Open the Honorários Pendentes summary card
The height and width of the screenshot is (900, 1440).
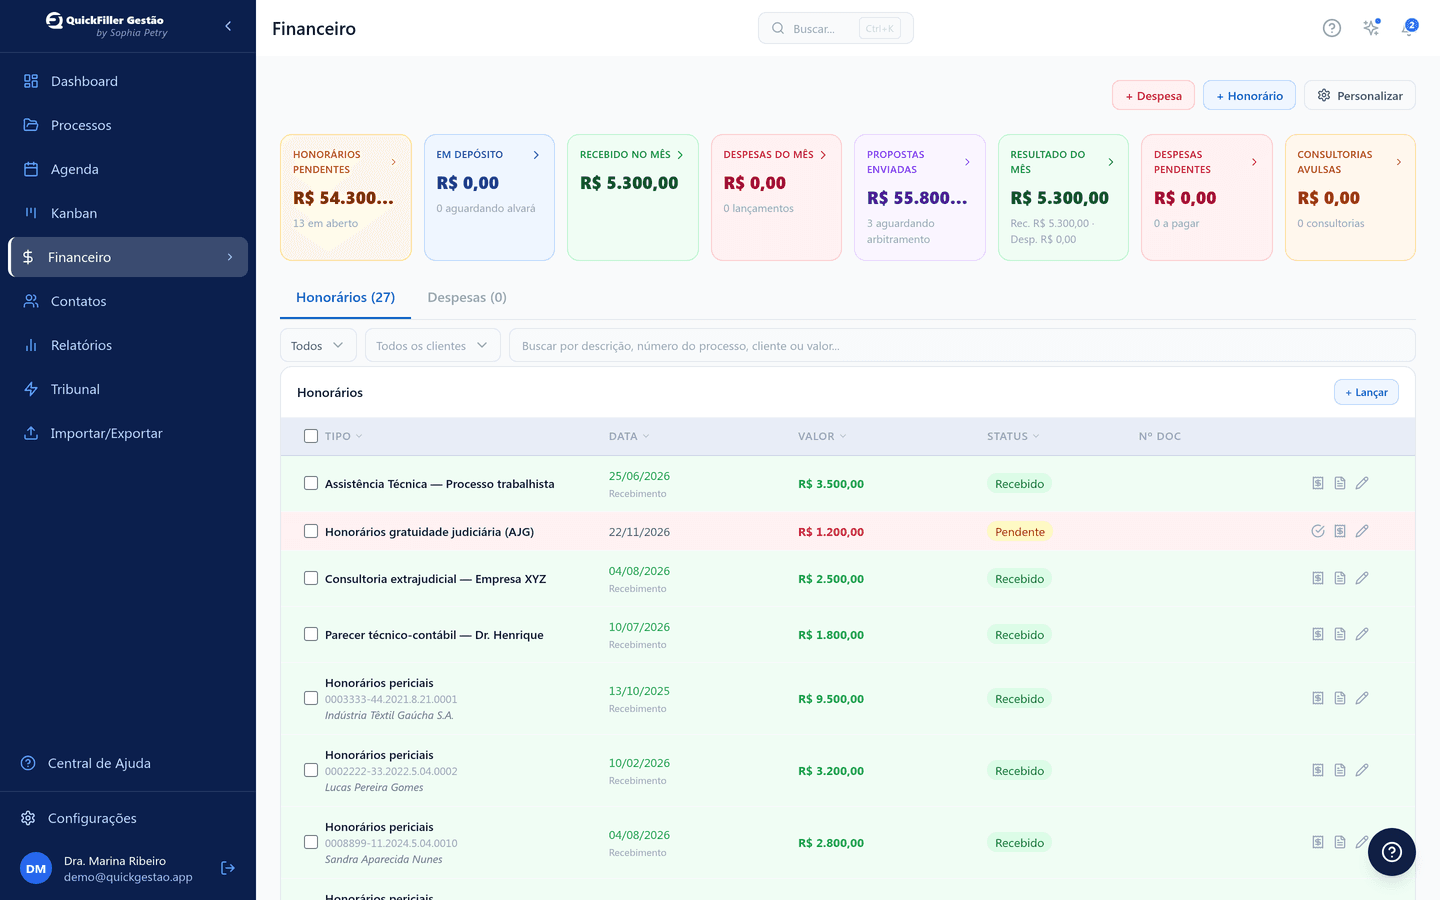pos(346,197)
